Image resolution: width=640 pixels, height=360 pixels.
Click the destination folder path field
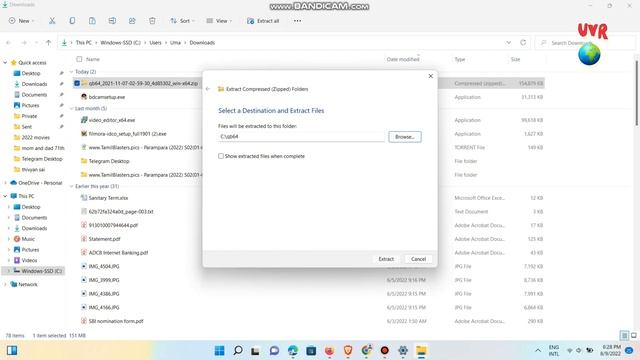(x=301, y=137)
